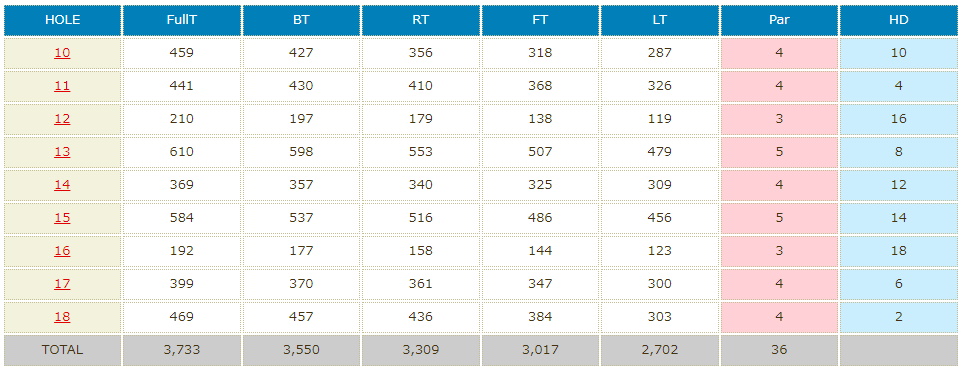The width and height of the screenshot is (962, 372).
Task: Open hole 10 link
Action: coord(62,53)
